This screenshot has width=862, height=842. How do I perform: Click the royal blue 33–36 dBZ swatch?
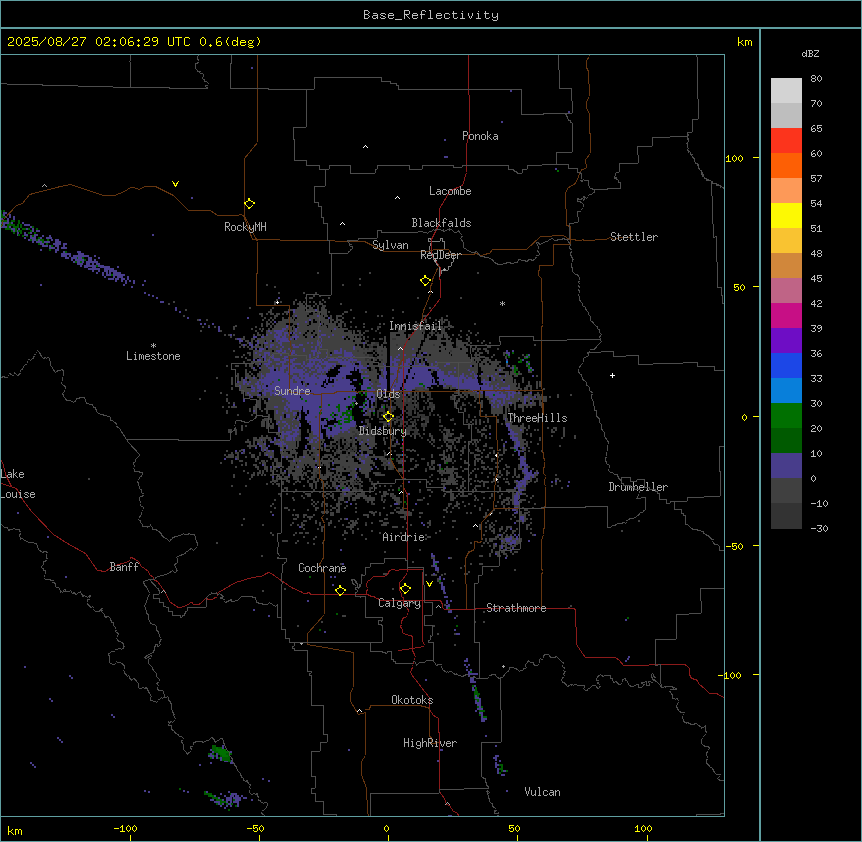[786, 365]
